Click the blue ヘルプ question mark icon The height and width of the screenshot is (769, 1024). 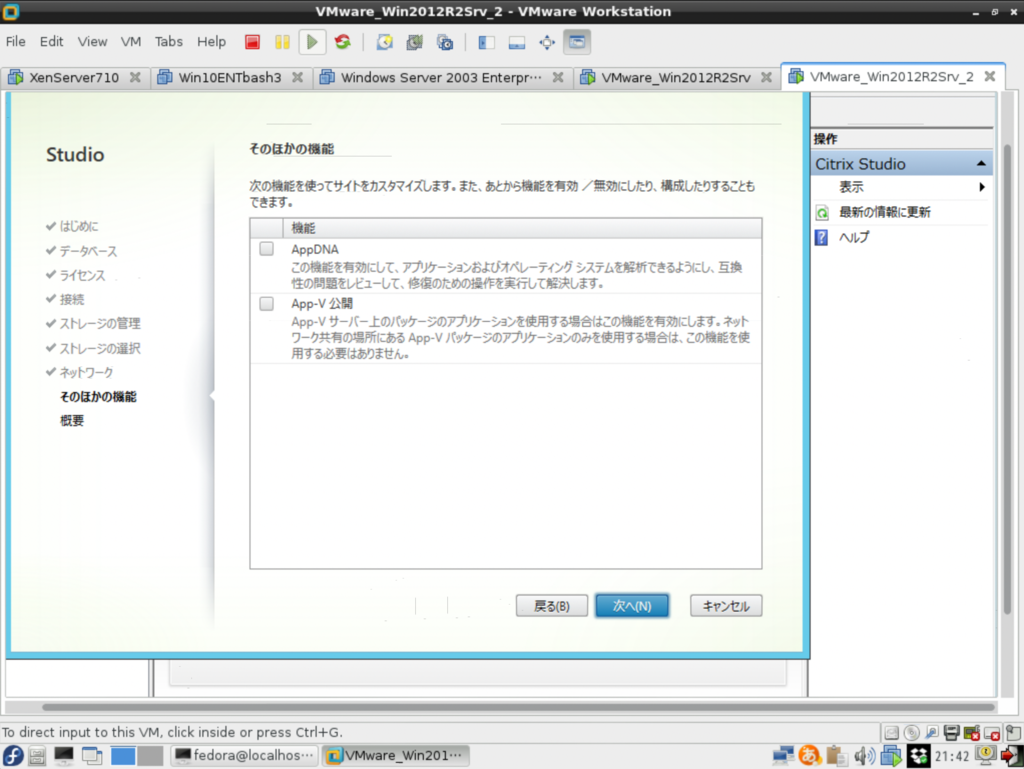[822, 237]
